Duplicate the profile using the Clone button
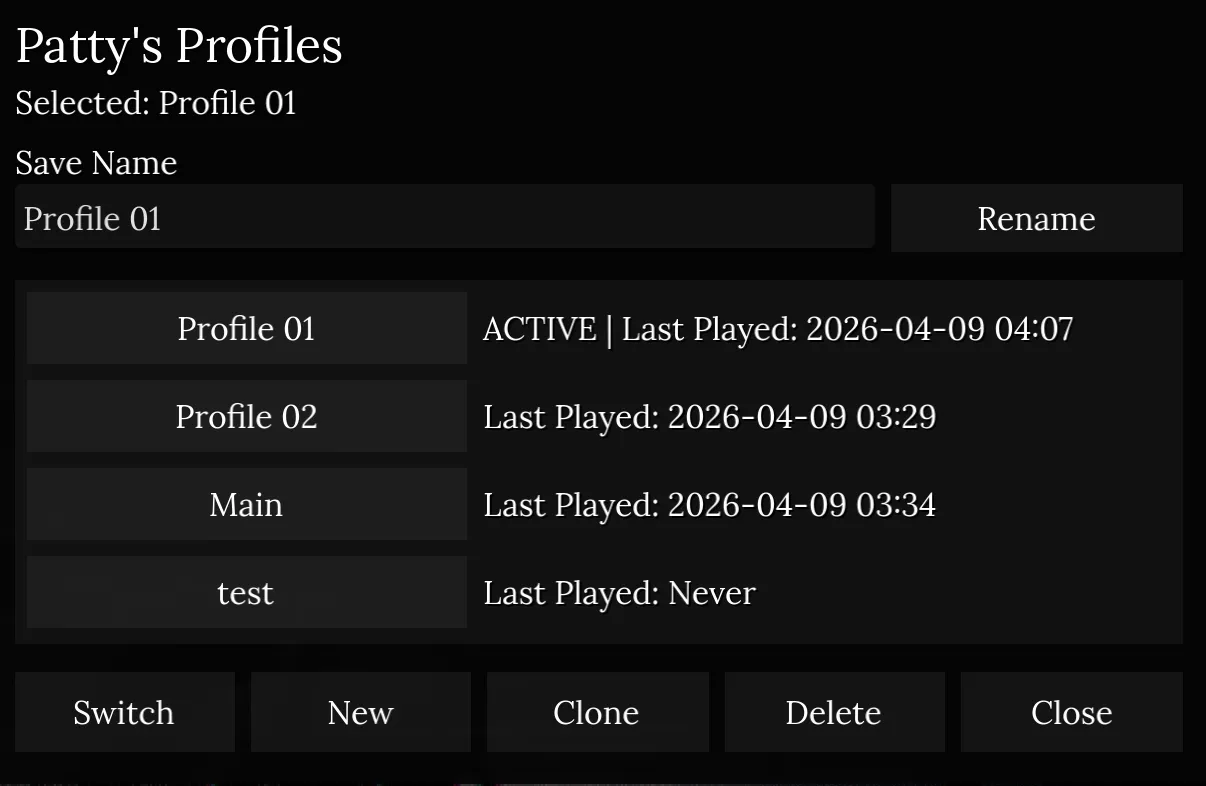The width and height of the screenshot is (1206, 786). 596,712
